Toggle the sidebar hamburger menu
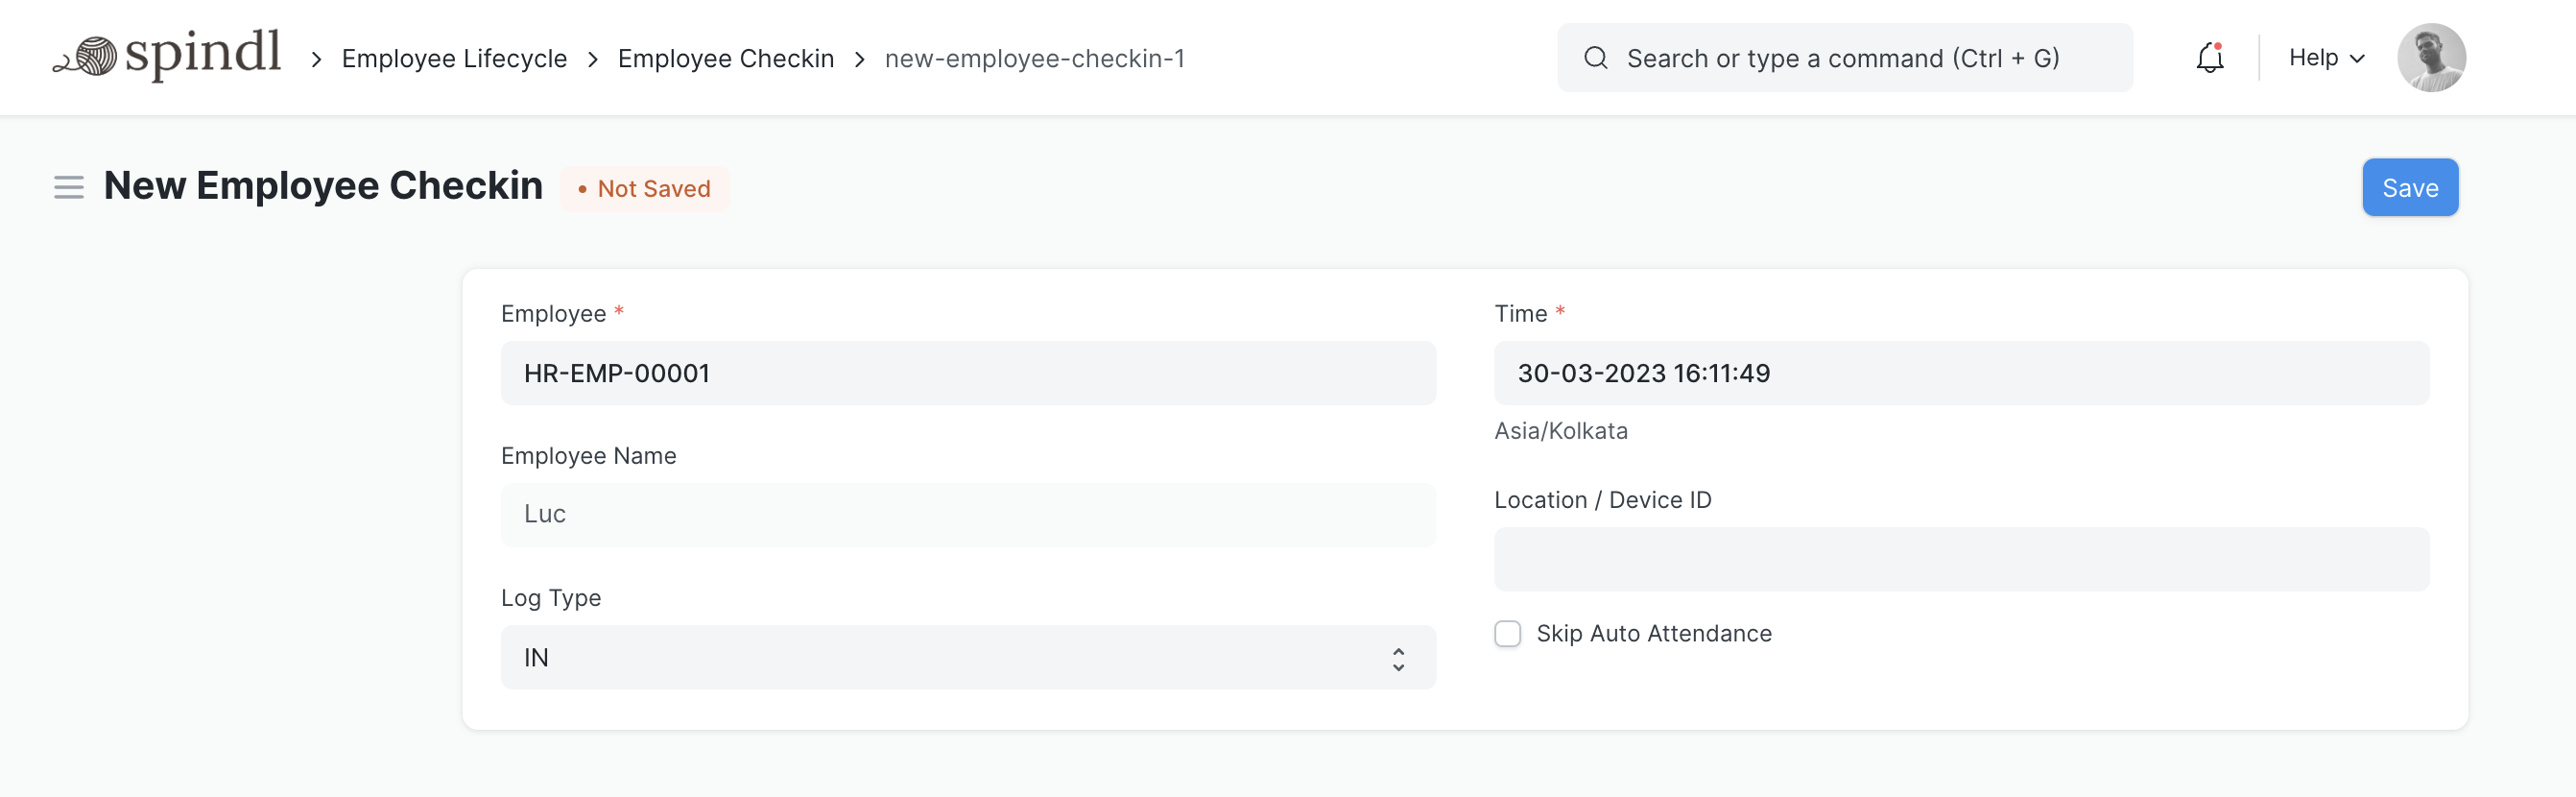 pos(68,187)
